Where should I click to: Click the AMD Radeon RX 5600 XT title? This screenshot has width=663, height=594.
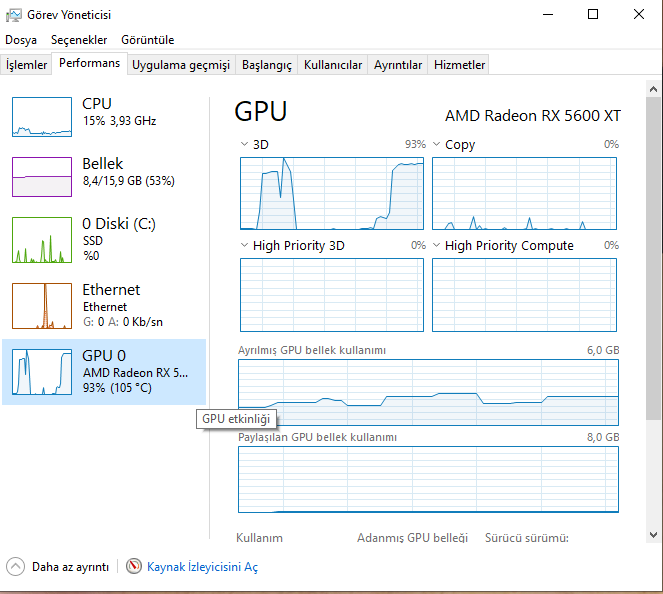tap(533, 115)
